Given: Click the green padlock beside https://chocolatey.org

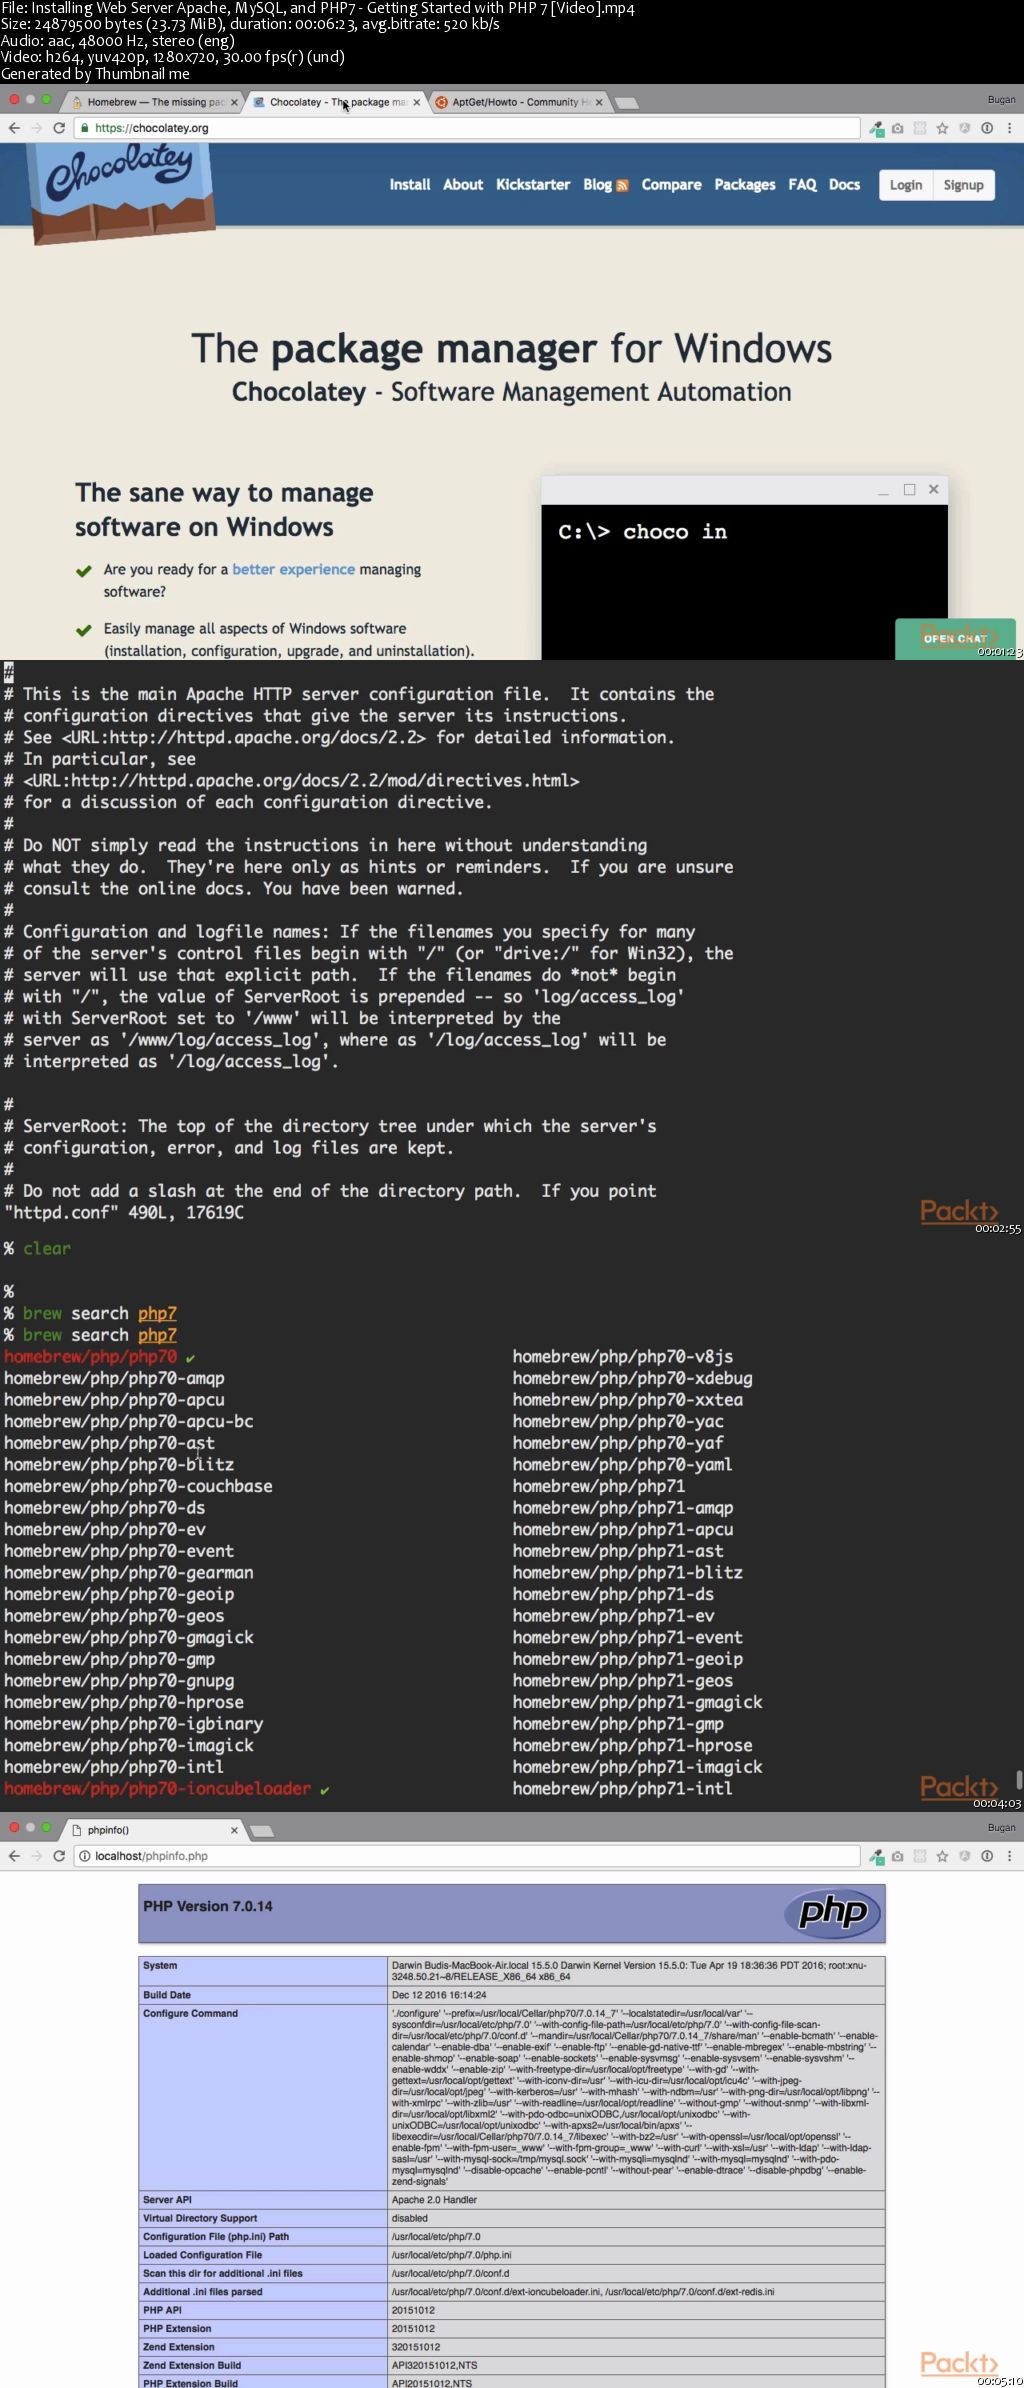Looking at the screenshot, I should (x=85, y=128).
